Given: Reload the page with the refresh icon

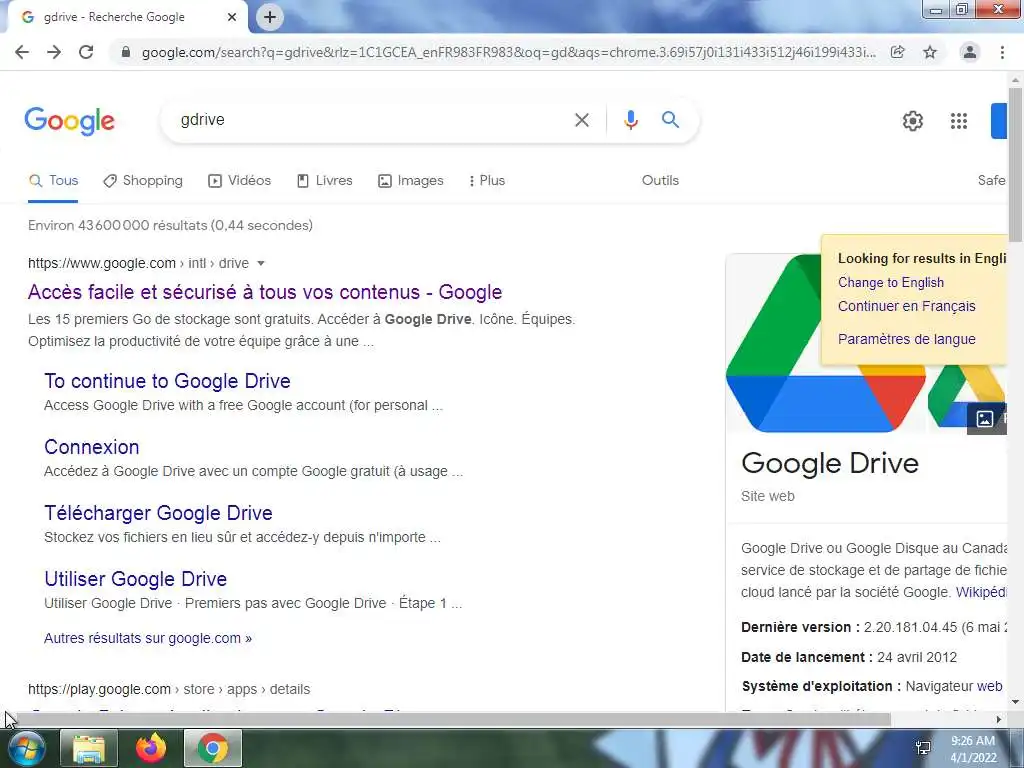Looking at the screenshot, I should pos(86,52).
